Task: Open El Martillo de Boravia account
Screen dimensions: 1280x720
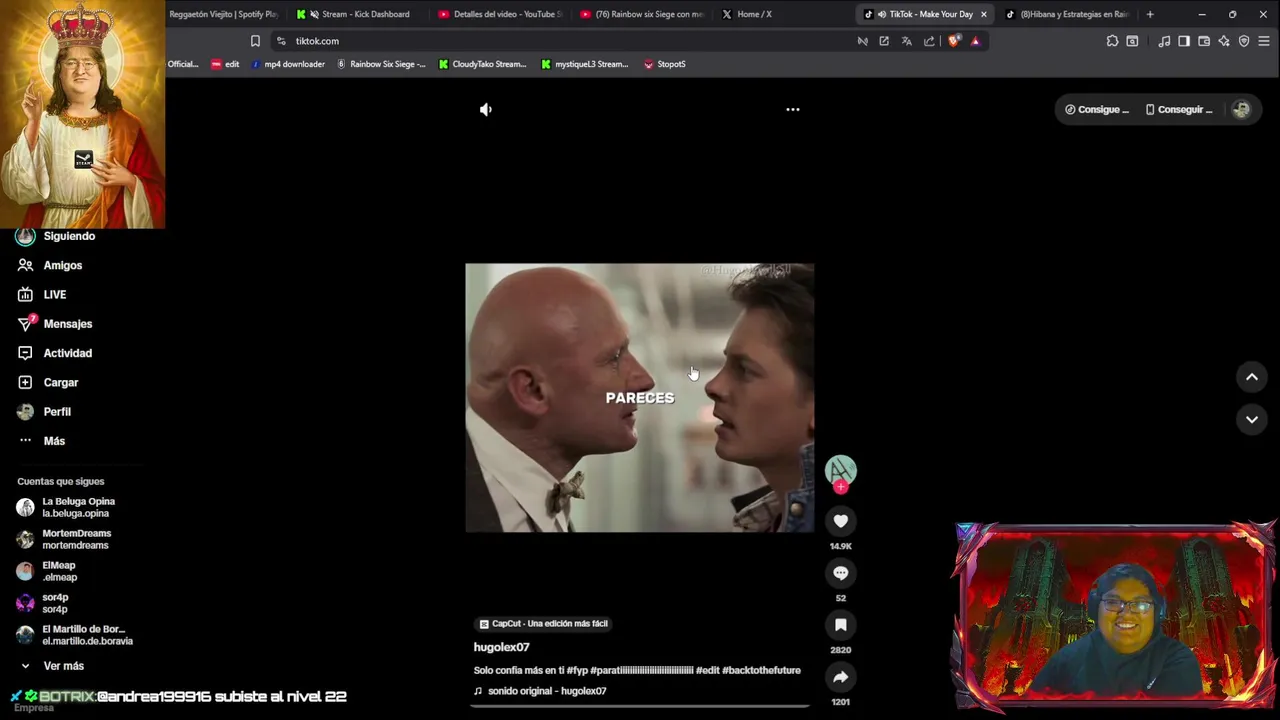Action: coord(75,636)
